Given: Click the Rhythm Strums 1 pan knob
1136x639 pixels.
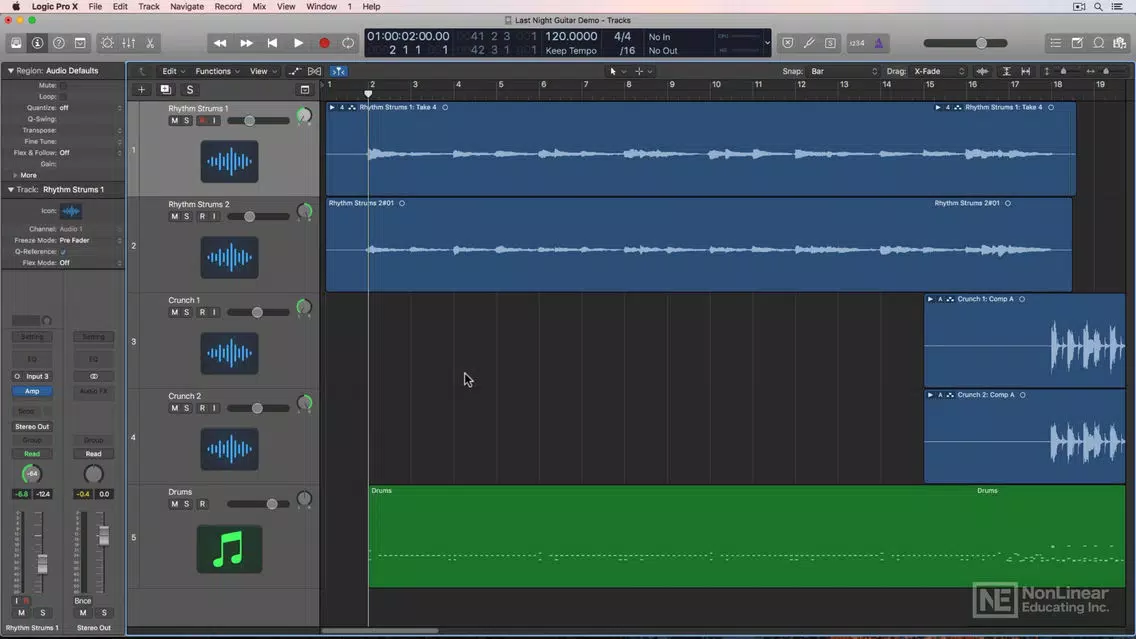Looking at the screenshot, I should tap(304, 115).
